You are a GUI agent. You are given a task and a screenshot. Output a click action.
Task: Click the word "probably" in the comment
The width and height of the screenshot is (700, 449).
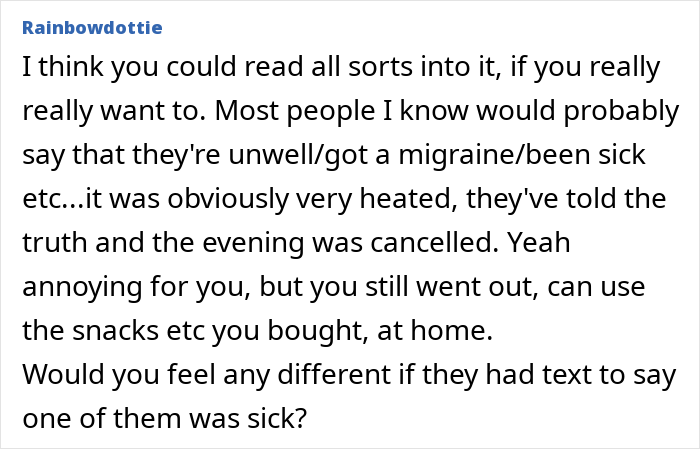click(x=622, y=111)
